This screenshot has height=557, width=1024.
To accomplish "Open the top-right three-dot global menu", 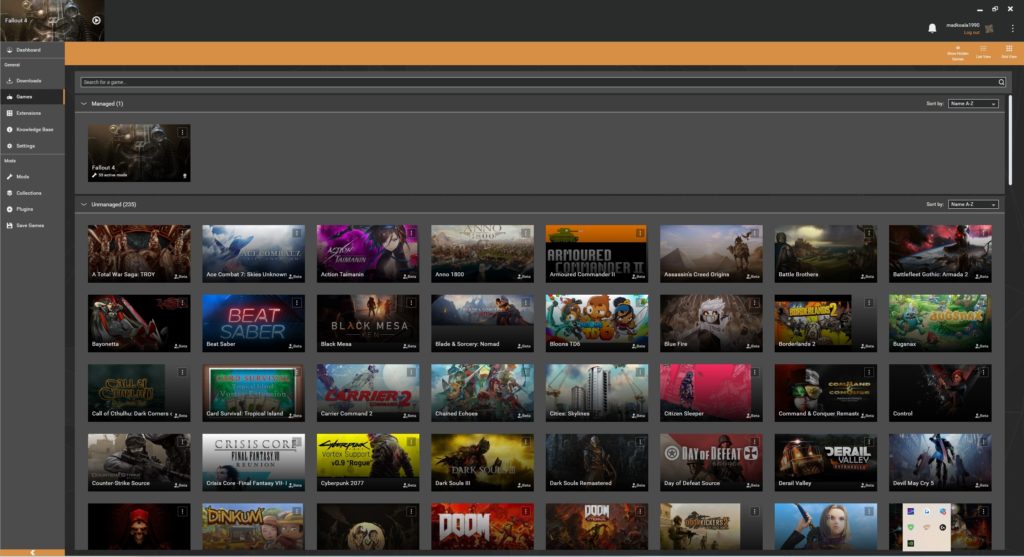I will [x=1012, y=28].
